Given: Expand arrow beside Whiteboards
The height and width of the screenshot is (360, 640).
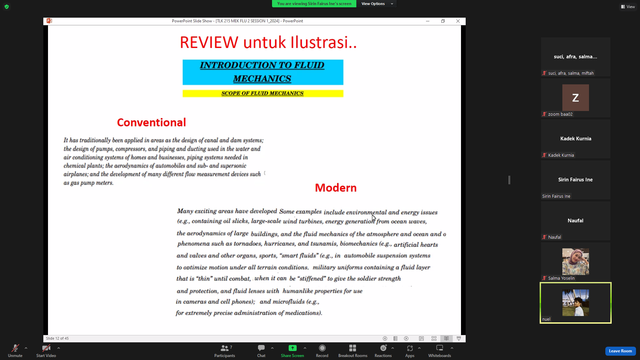Looking at the screenshot, I should coord(452,348).
